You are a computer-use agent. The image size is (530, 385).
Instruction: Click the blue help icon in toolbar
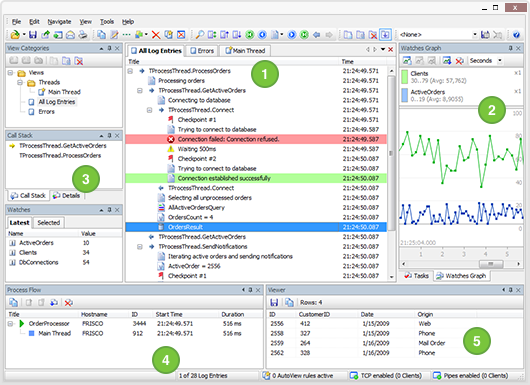(x=516, y=34)
